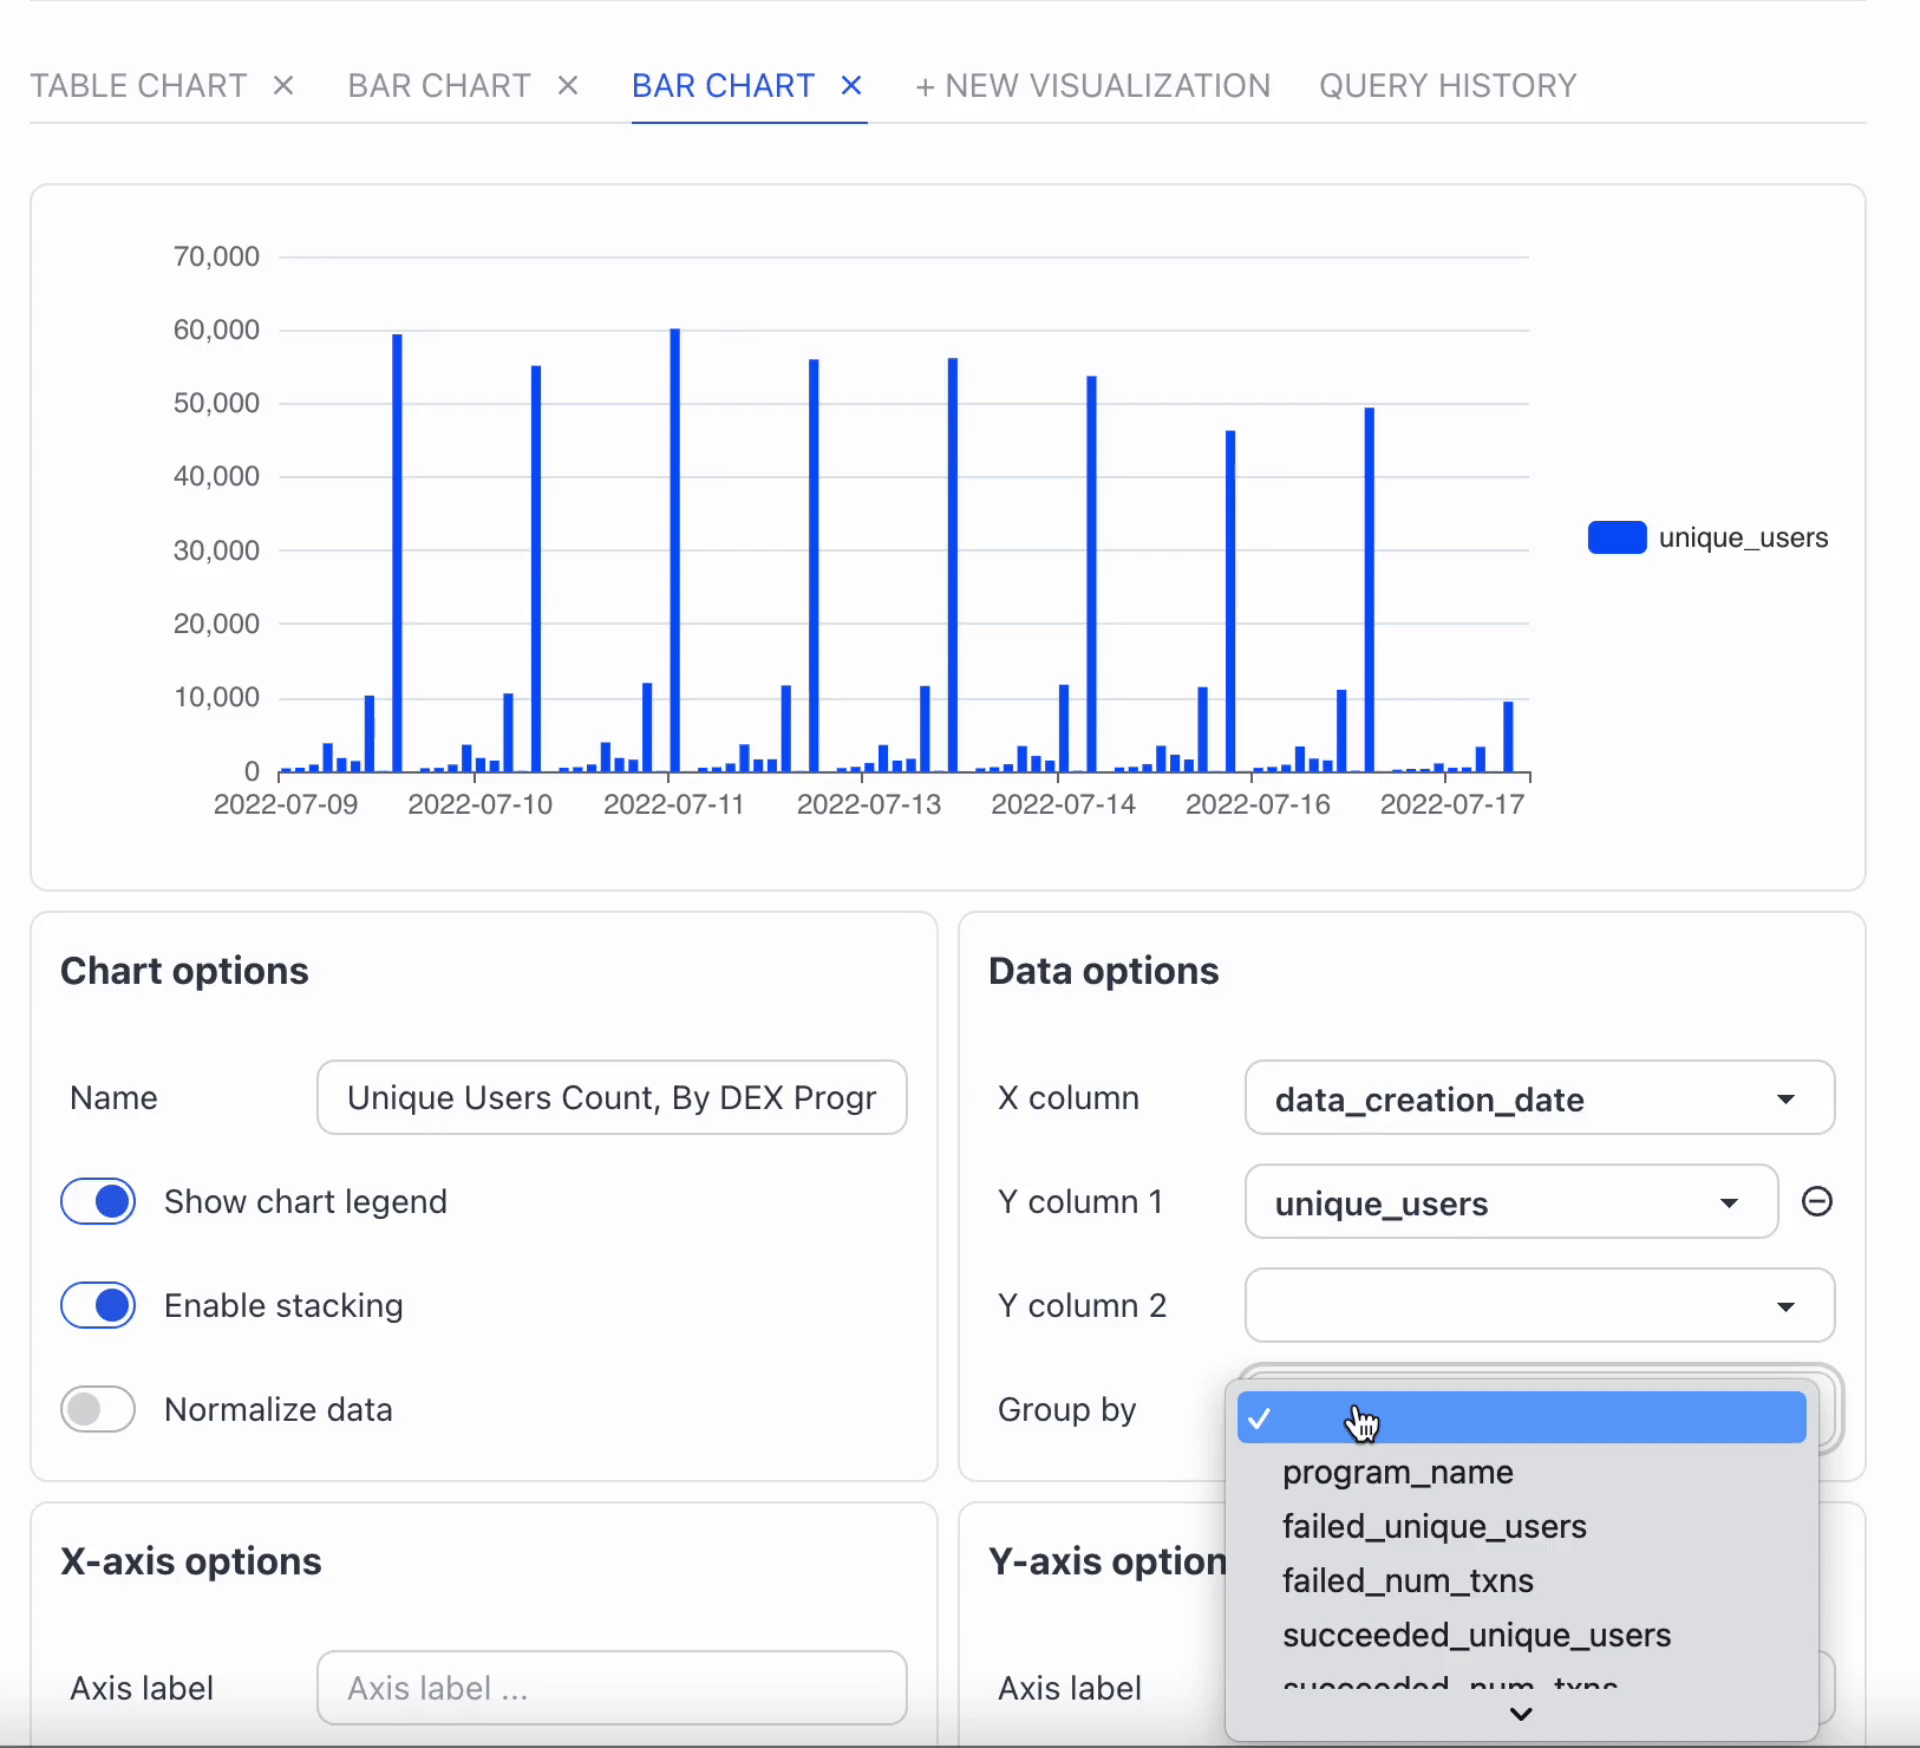Toggle Show chart legend switch
The height and width of the screenshot is (1748, 1920).
click(x=98, y=1201)
